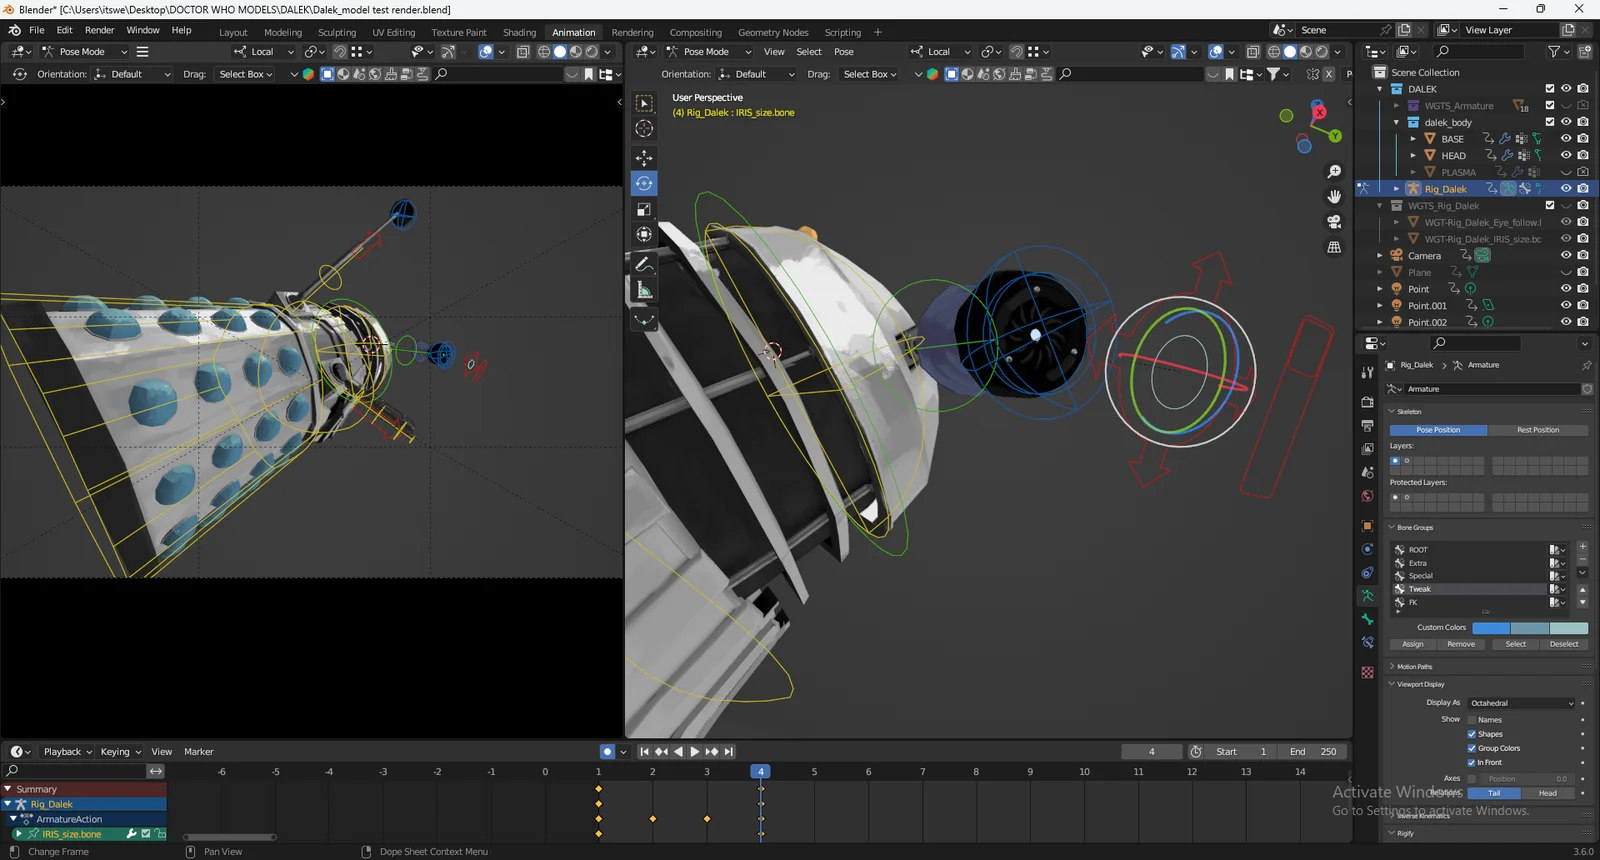
Task: Expand the Rig_Dalek item in outliner
Action: (1397, 189)
